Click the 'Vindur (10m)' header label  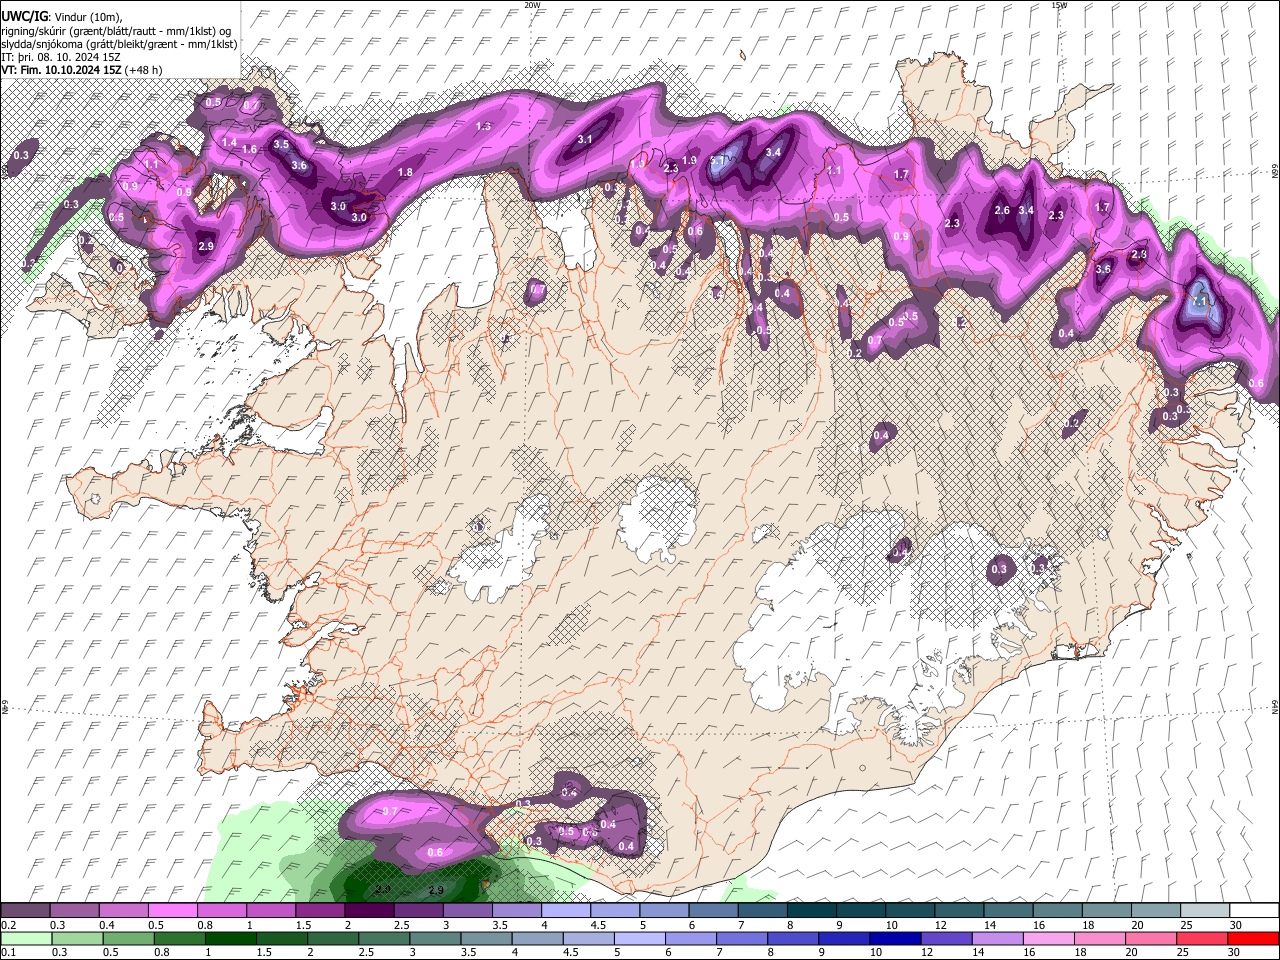pyautogui.click(x=86, y=17)
